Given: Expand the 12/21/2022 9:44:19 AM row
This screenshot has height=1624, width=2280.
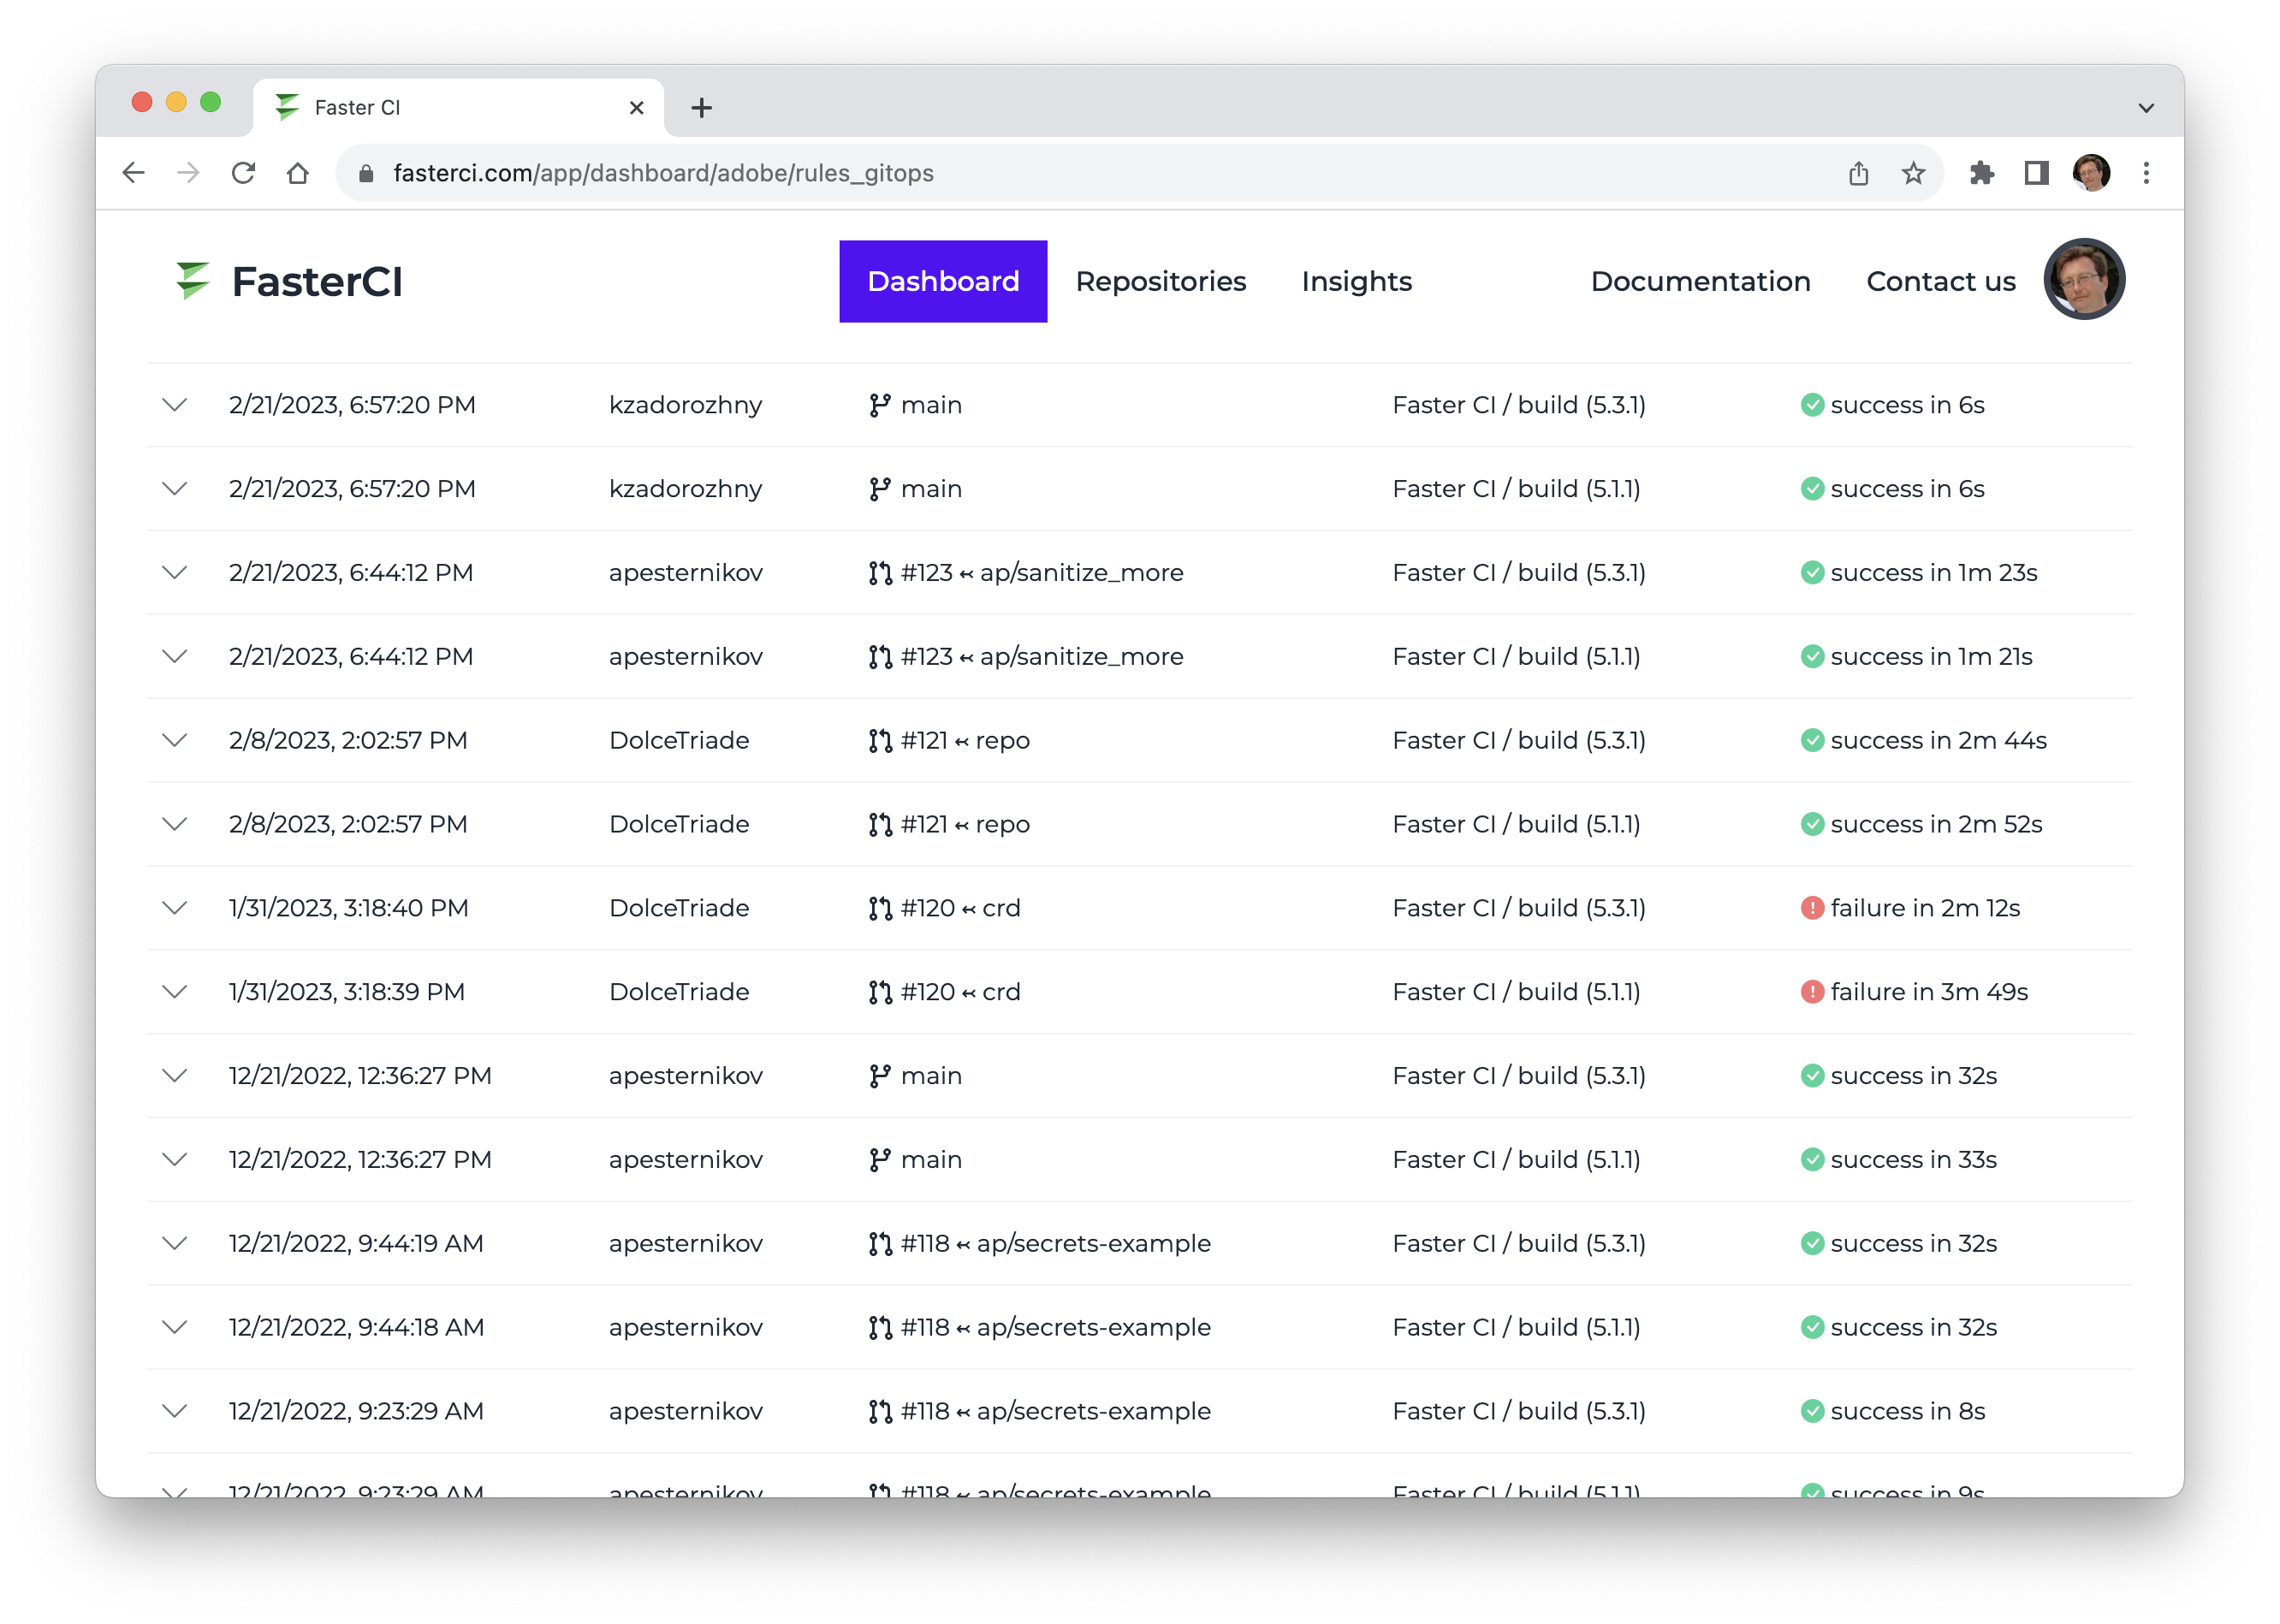Looking at the screenshot, I should click(175, 1243).
